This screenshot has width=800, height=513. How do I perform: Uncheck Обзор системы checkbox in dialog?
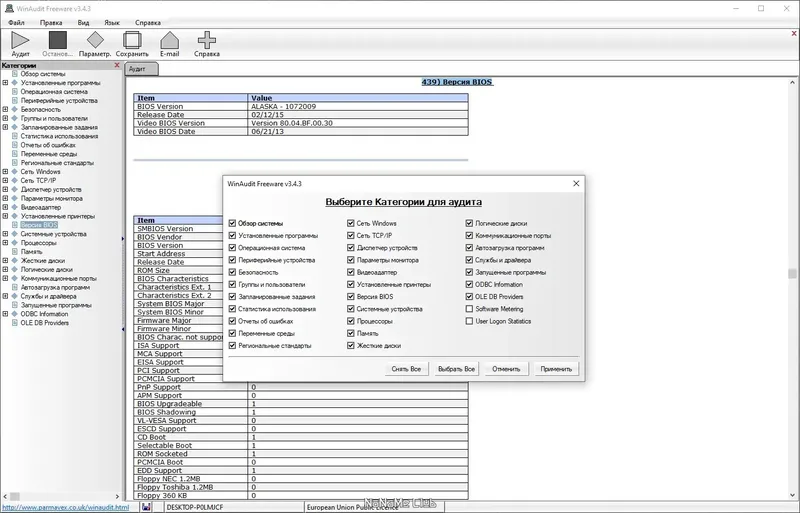[x=232, y=223]
